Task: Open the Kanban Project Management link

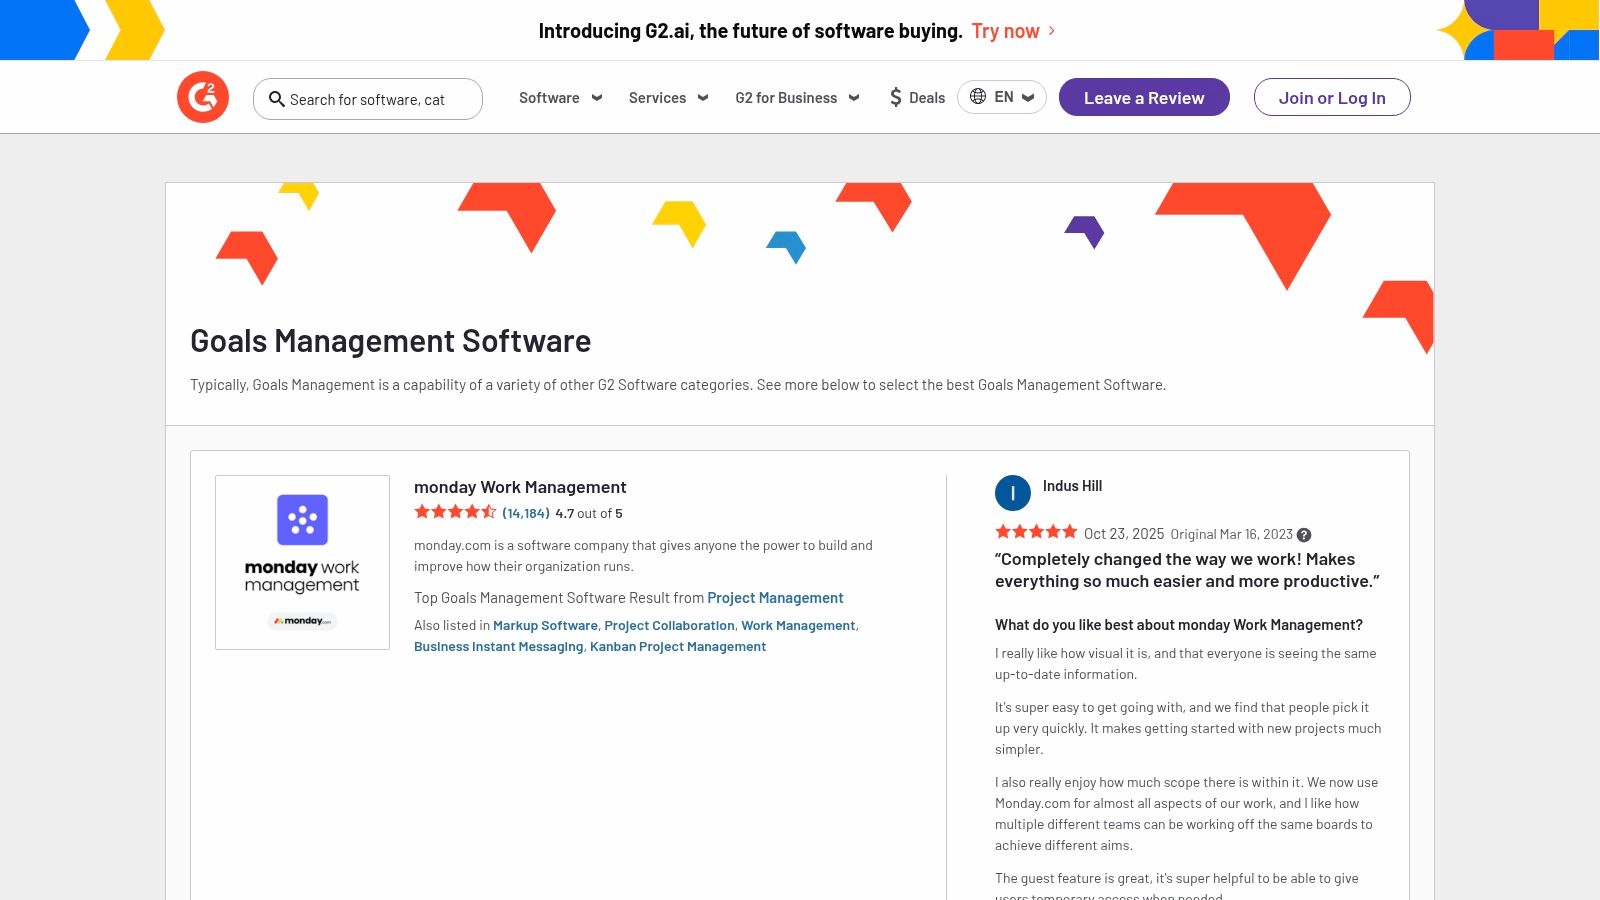Action: click(x=678, y=647)
